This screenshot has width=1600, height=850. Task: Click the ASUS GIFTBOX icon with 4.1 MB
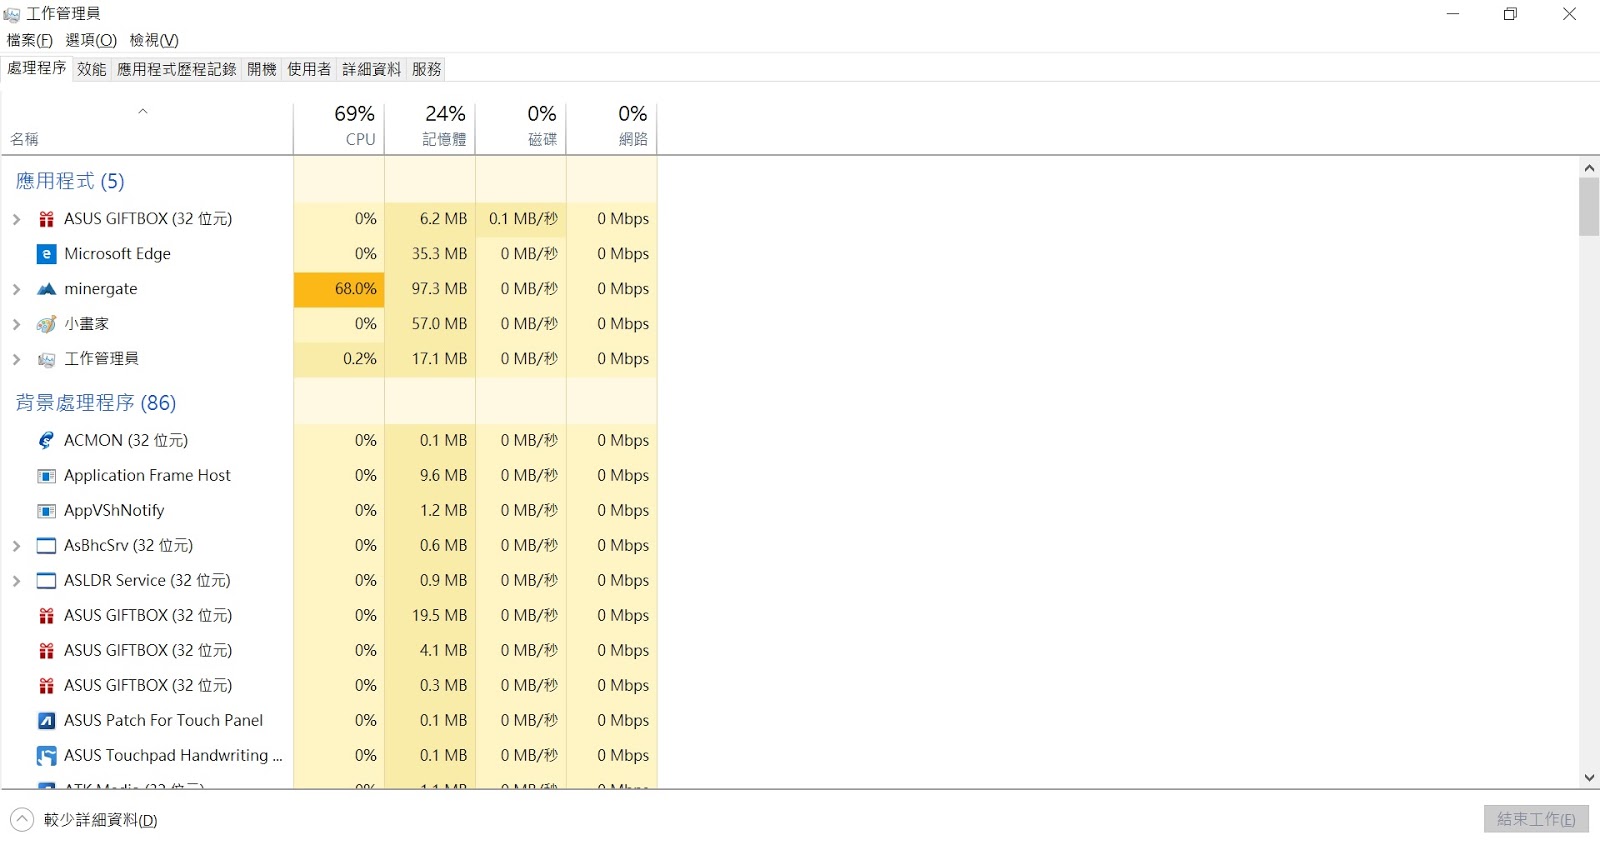pyautogui.click(x=46, y=651)
